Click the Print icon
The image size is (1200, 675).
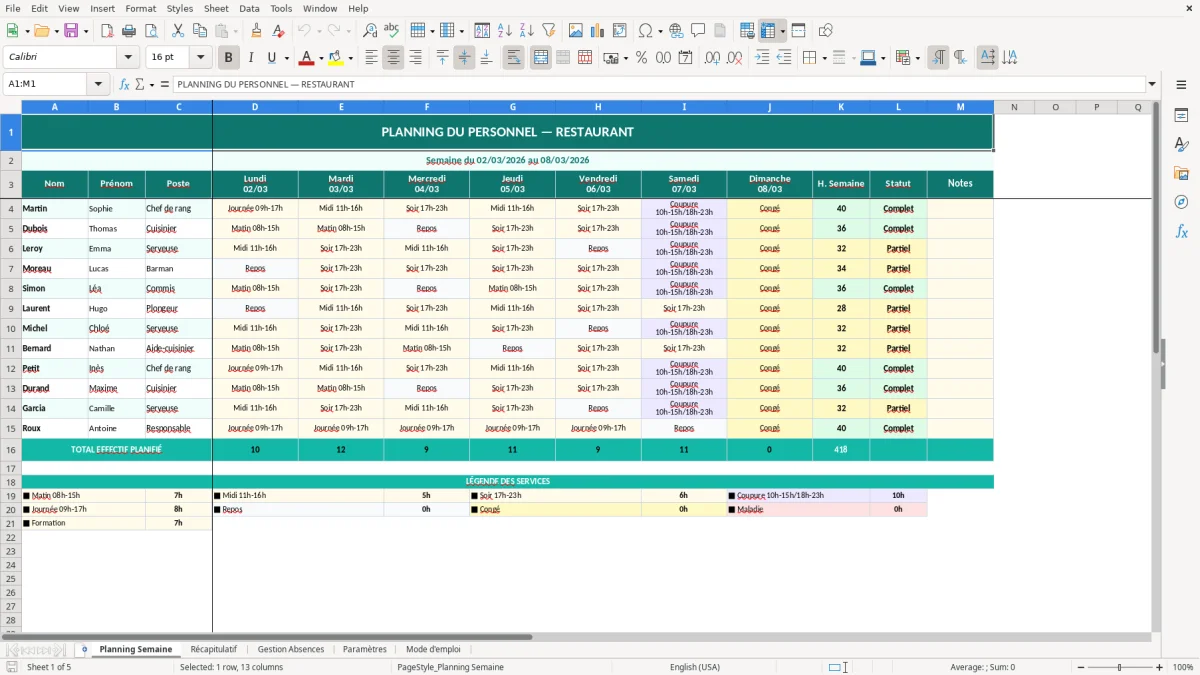128,31
